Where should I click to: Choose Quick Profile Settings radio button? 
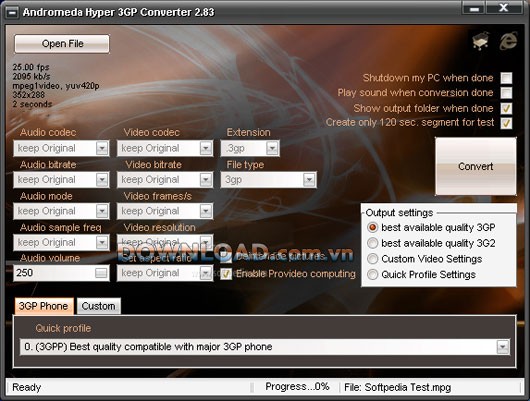point(372,274)
